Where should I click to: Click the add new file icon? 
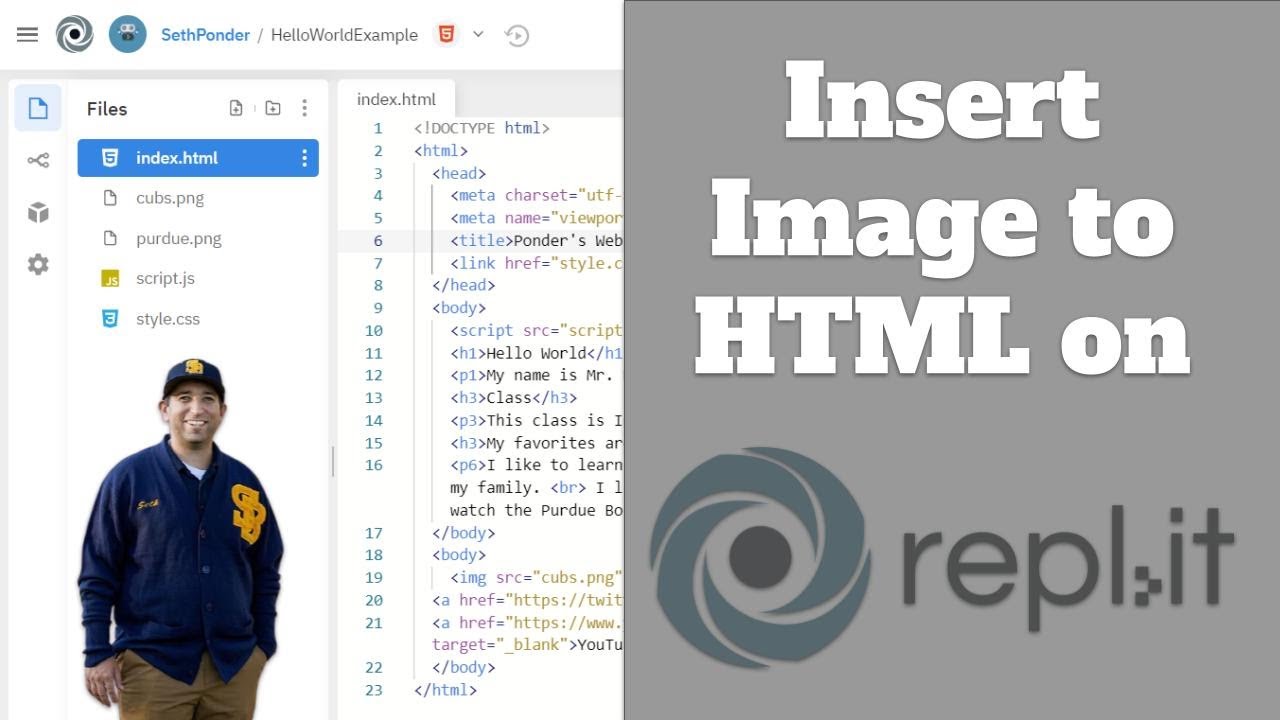coord(236,108)
